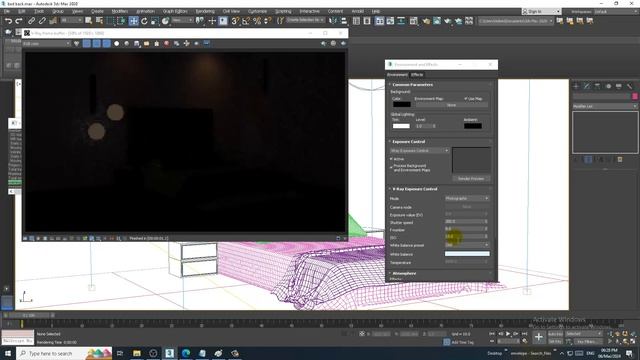
Task: Click the Windows Start button
Action: [x=7, y=353]
